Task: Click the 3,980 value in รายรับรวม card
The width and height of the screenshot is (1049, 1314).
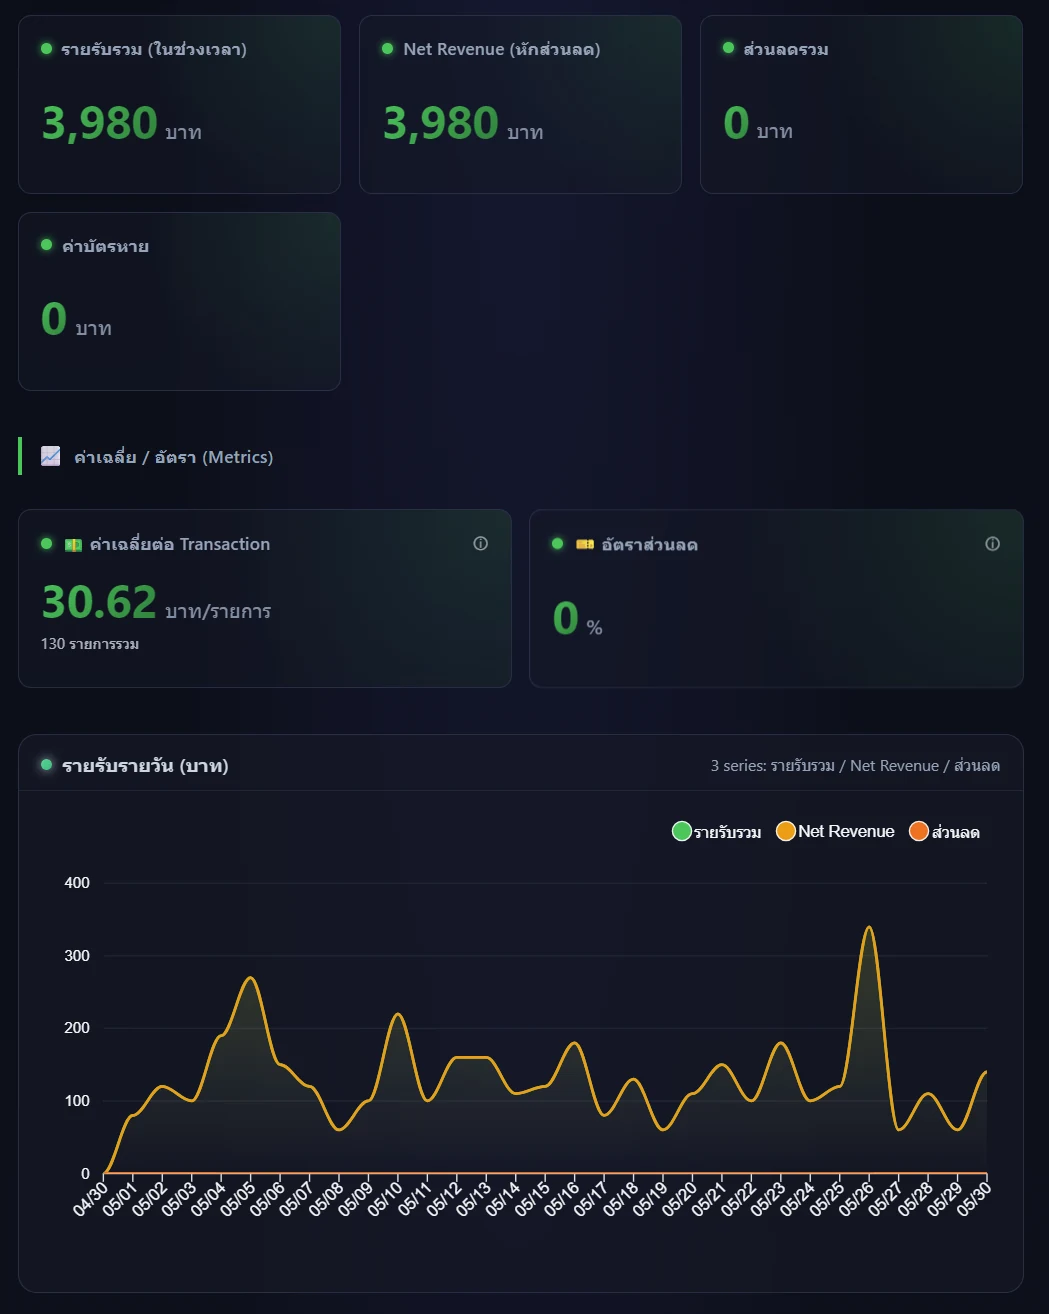Action: click(99, 124)
